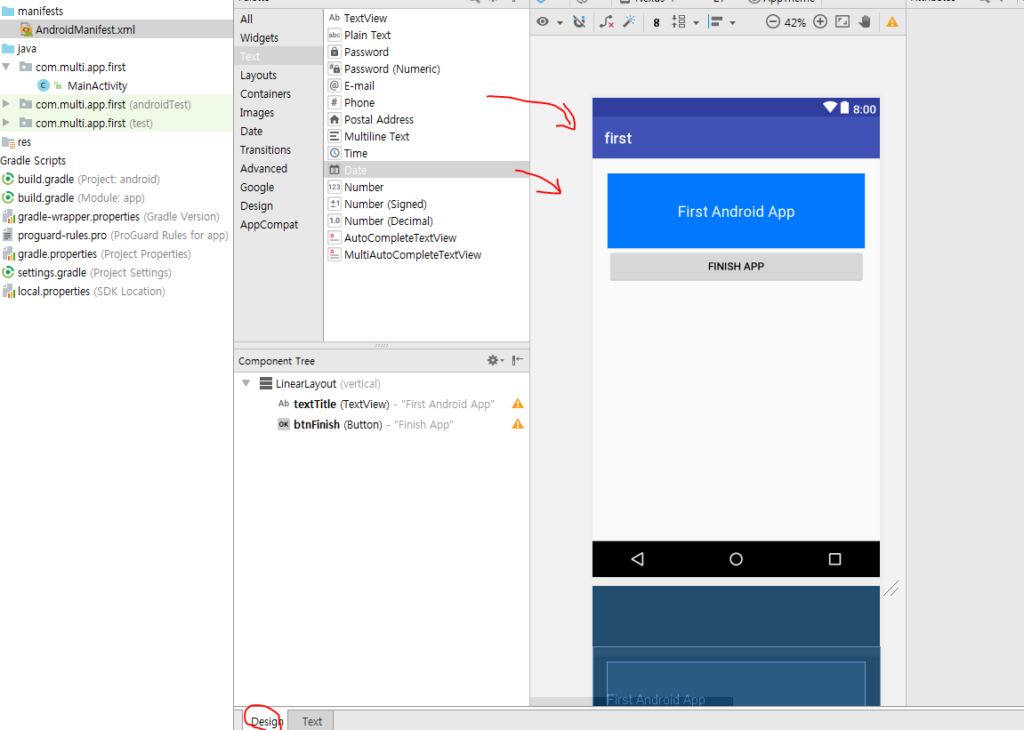1024x730 pixels.
Task: Select the Design tab
Action: 266,721
